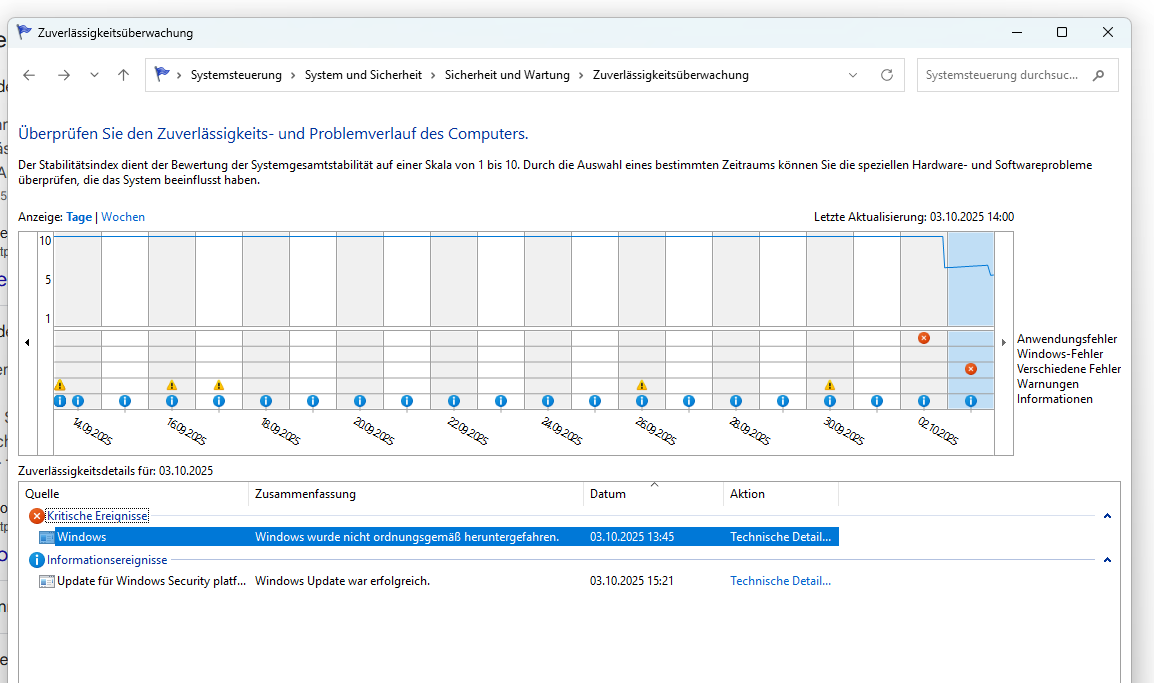The image size is (1154, 683).
Task: Click the flag icon in the address bar
Action: [162, 74]
